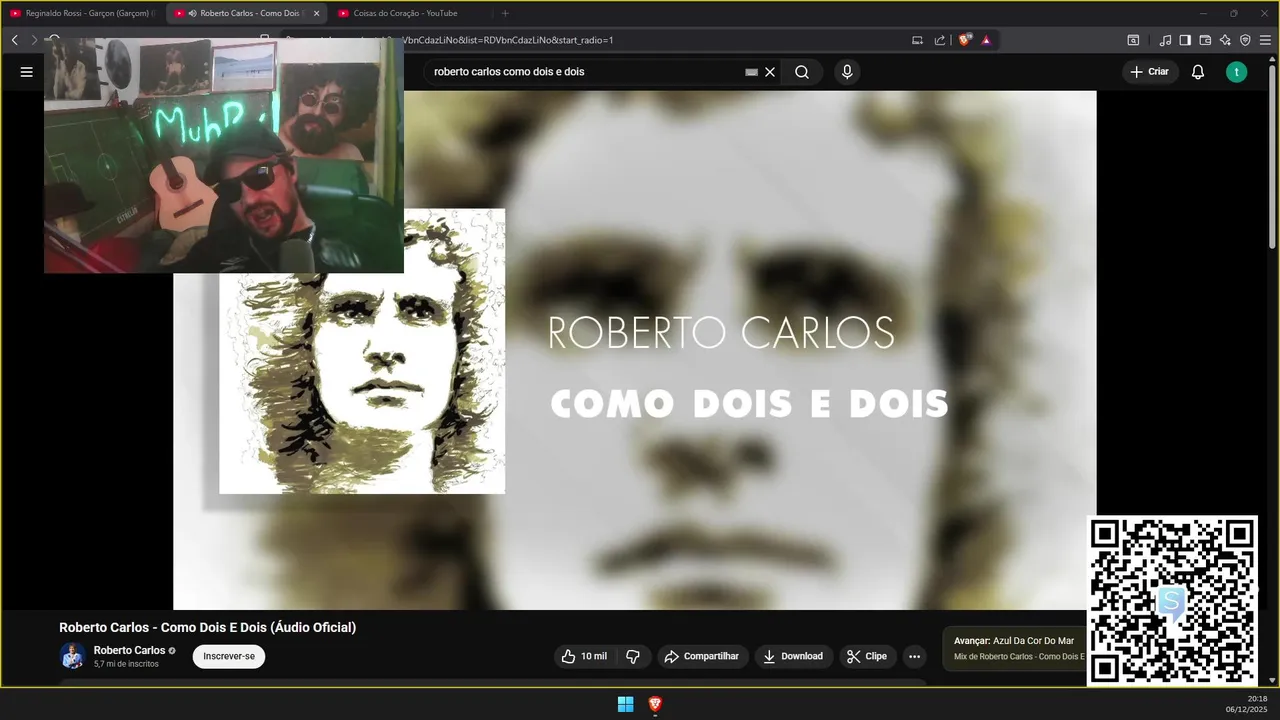Dislike the video with thumbs-down

click(633, 656)
